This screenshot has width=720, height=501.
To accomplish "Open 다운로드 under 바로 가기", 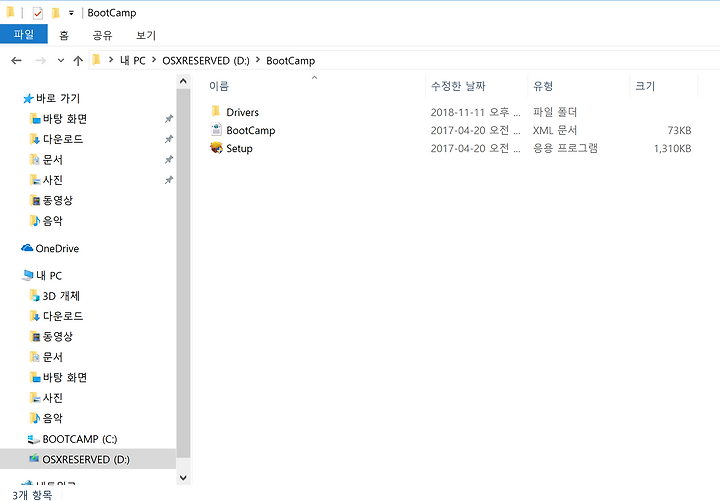I will coord(63,139).
